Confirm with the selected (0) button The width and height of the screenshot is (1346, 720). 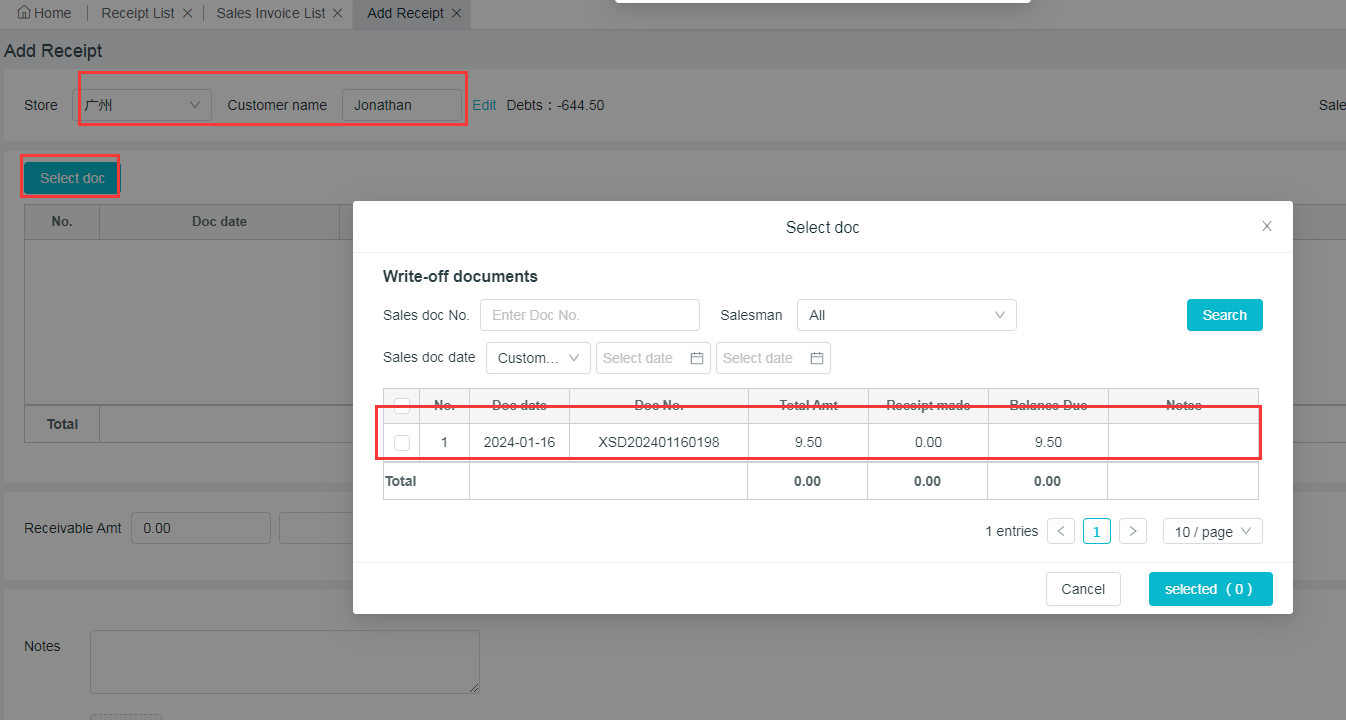pyautogui.click(x=1210, y=589)
